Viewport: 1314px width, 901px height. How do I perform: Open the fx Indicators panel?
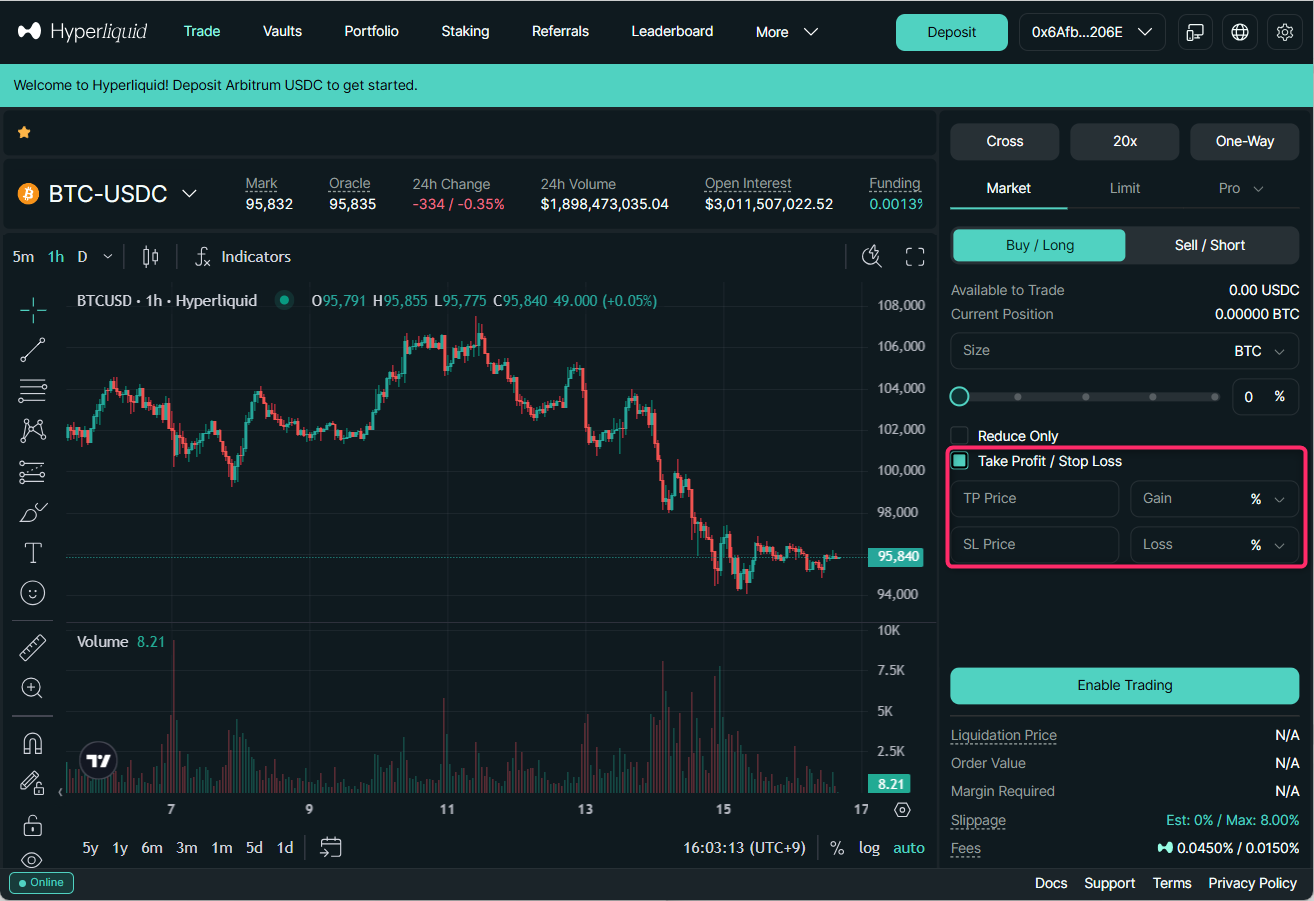(x=243, y=256)
